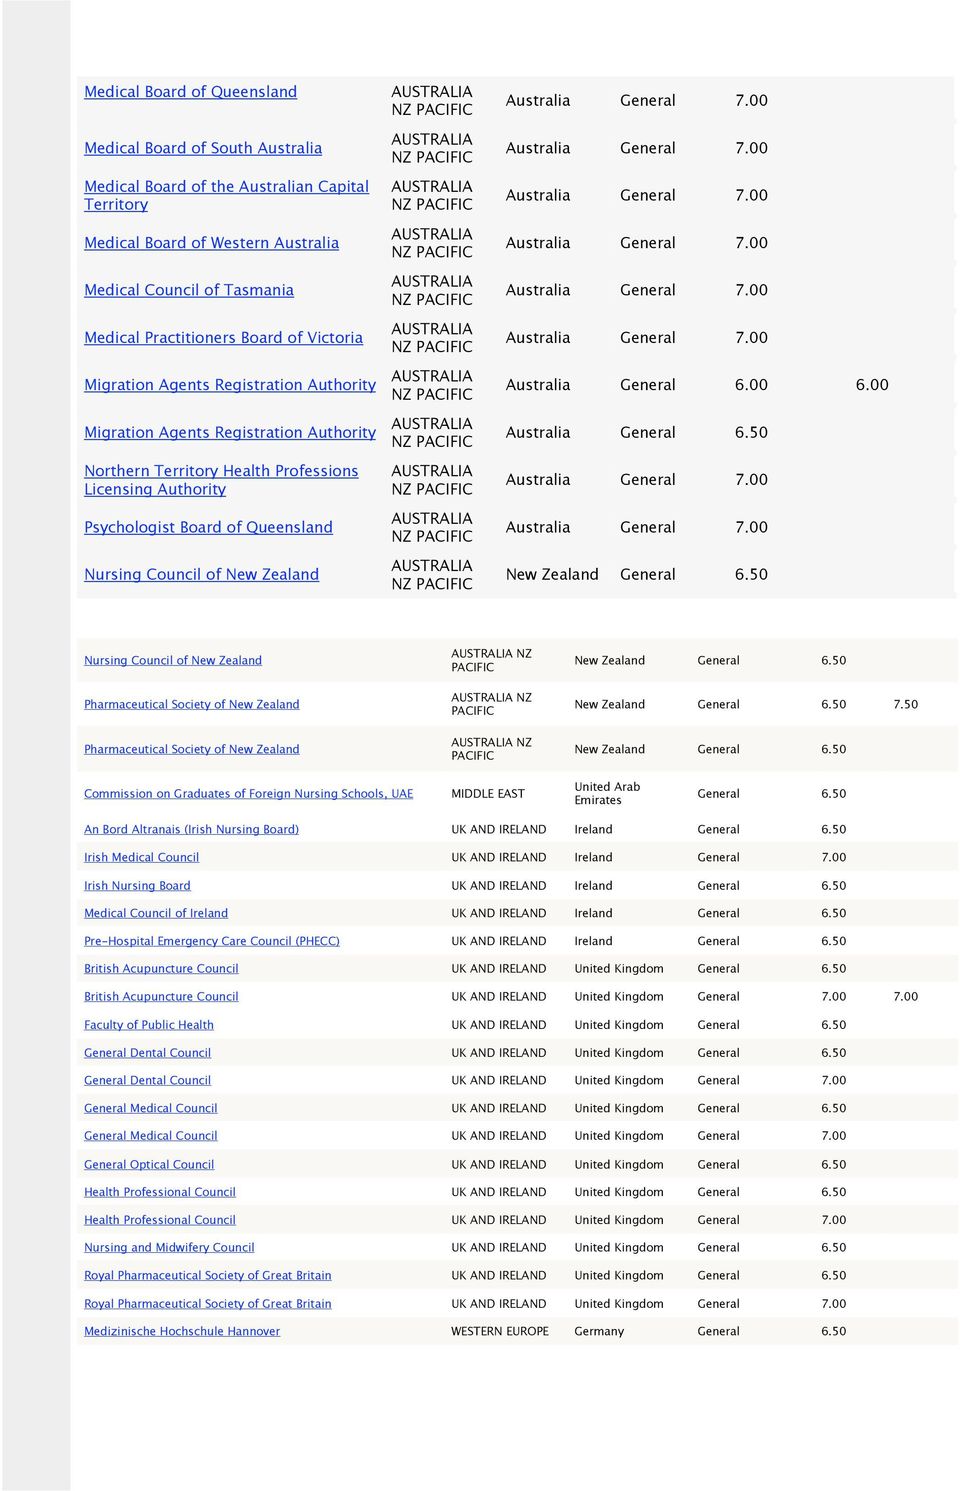The width and height of the screenshot is (960, 1491).
Task: Open Northern Territory Health Professions Licensing Authority
Action: [221, 480]
